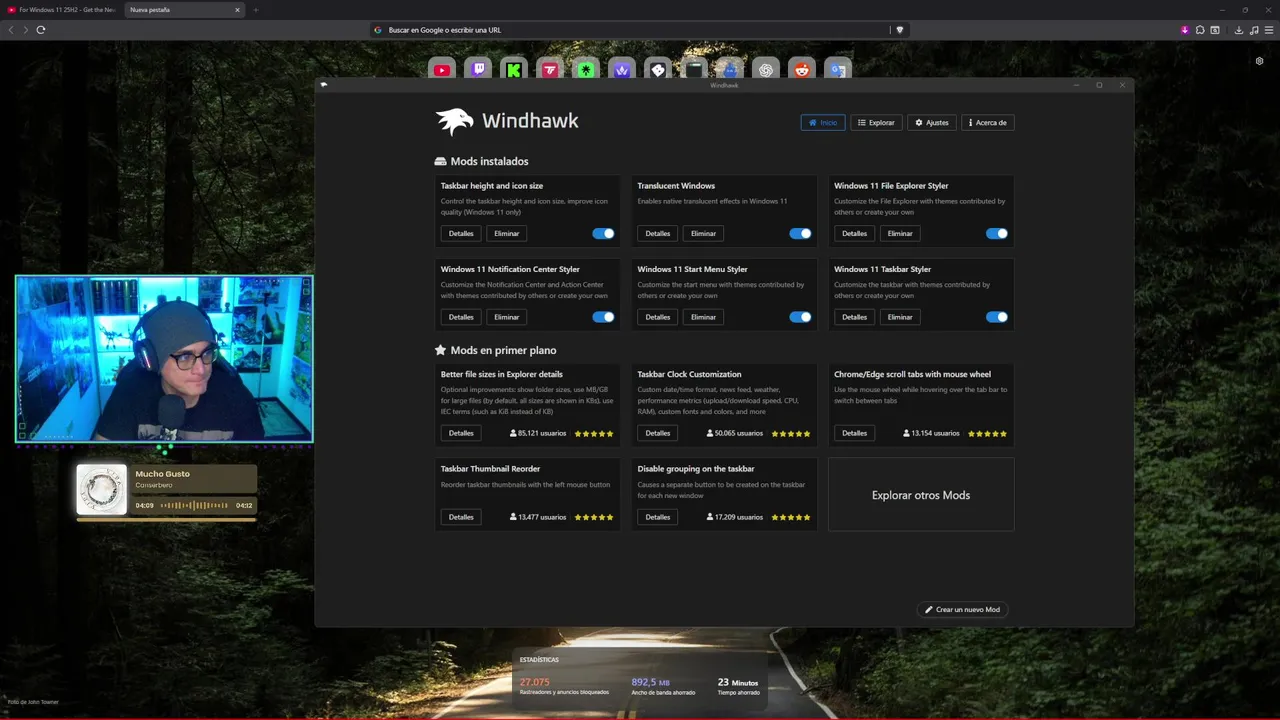Click Eliminar for Taskbar height and icon size

(x=507, y=233)
